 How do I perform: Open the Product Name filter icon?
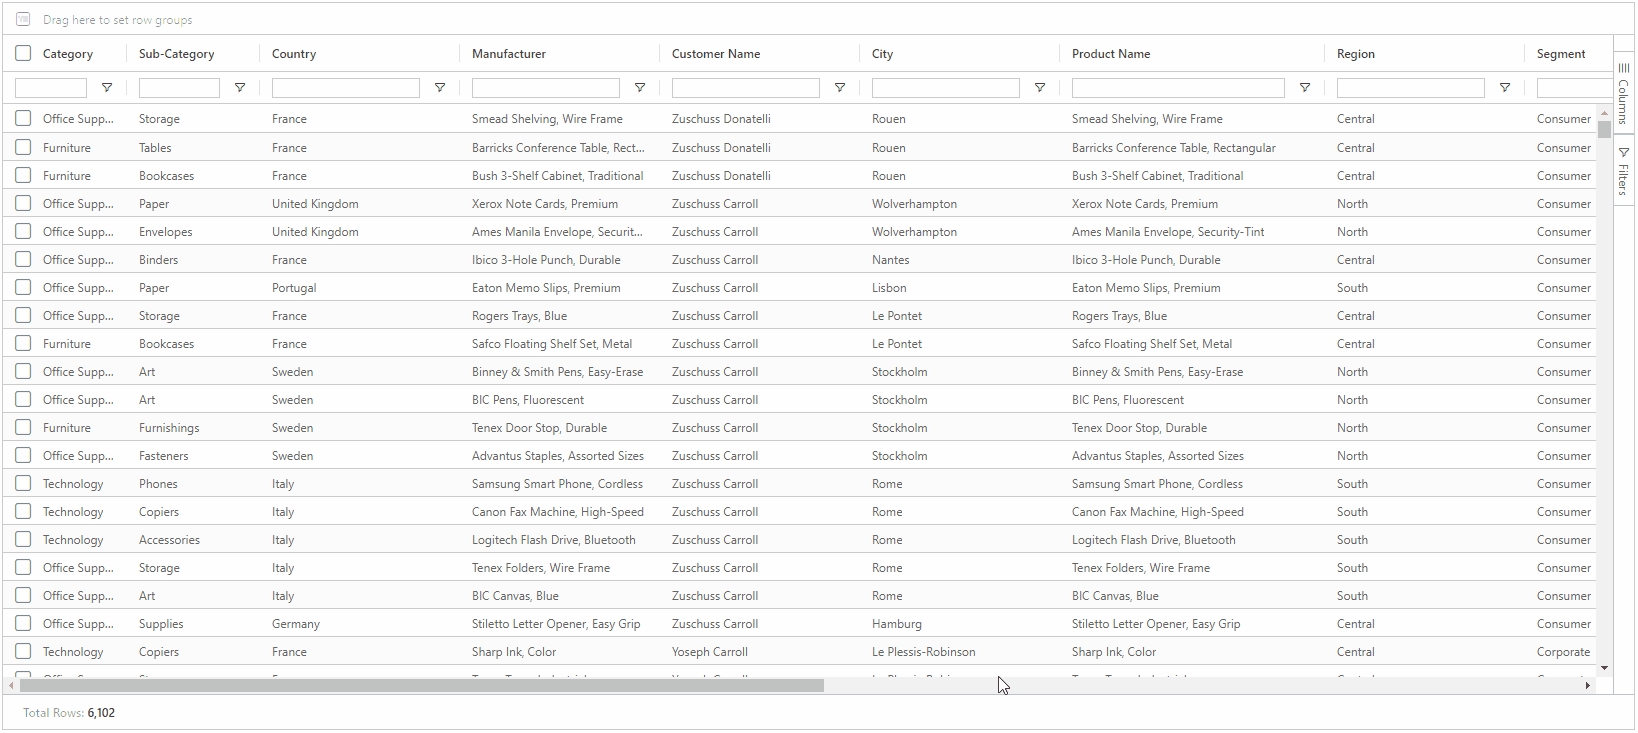[1305, 88]
